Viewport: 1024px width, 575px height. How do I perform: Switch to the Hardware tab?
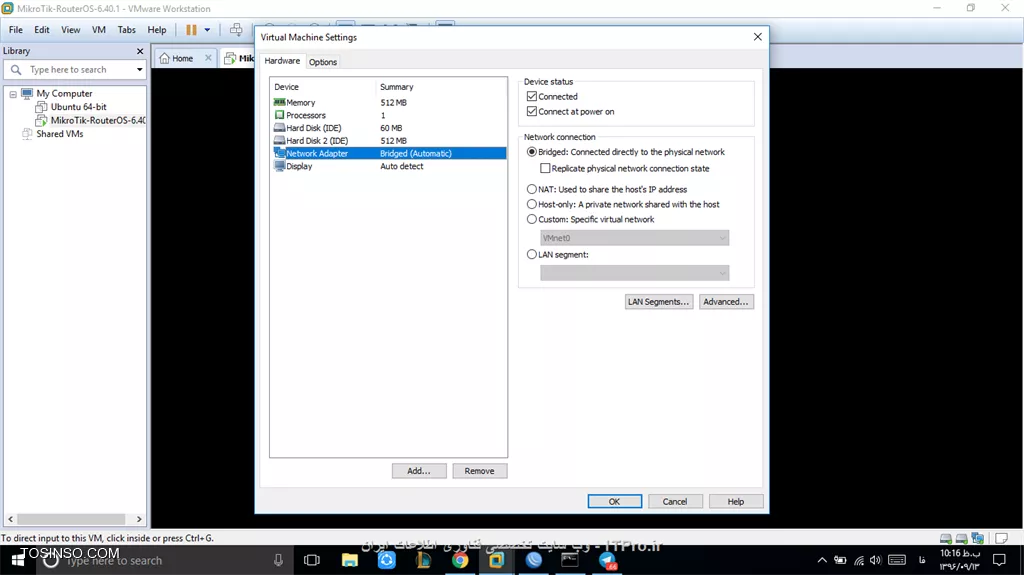coord(282,61)
